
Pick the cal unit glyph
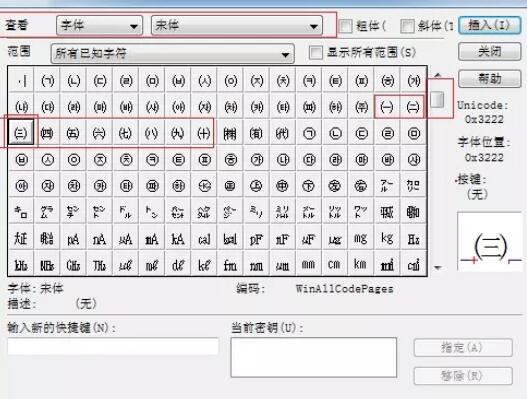pos(204,238)
